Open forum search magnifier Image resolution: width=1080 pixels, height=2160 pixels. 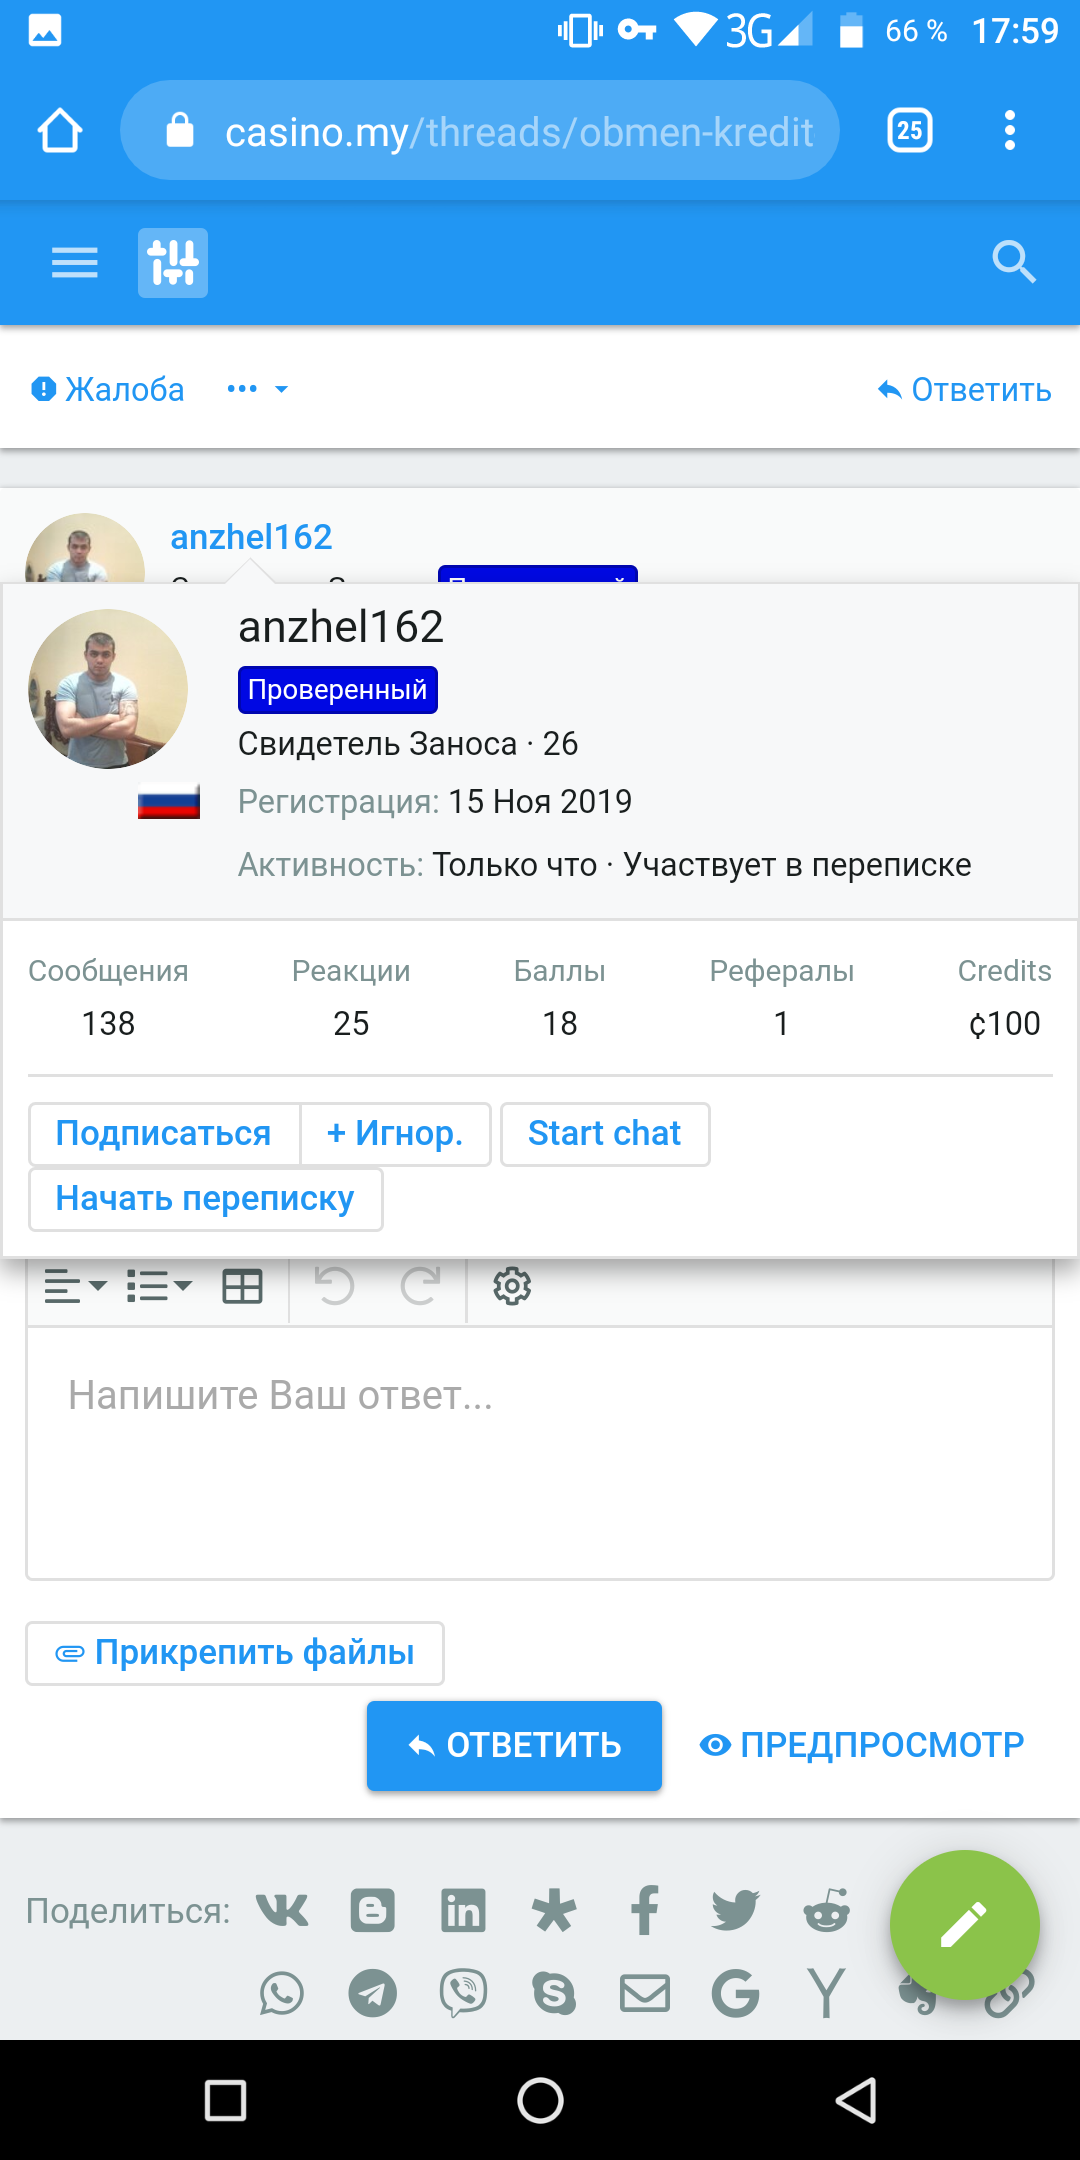coord(1013,263)
